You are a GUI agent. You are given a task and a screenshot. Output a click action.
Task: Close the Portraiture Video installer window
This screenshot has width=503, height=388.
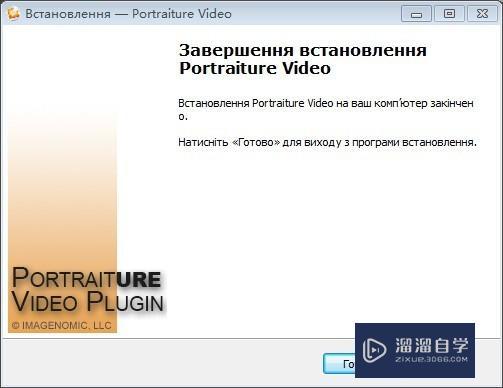(x=482, y=14)
